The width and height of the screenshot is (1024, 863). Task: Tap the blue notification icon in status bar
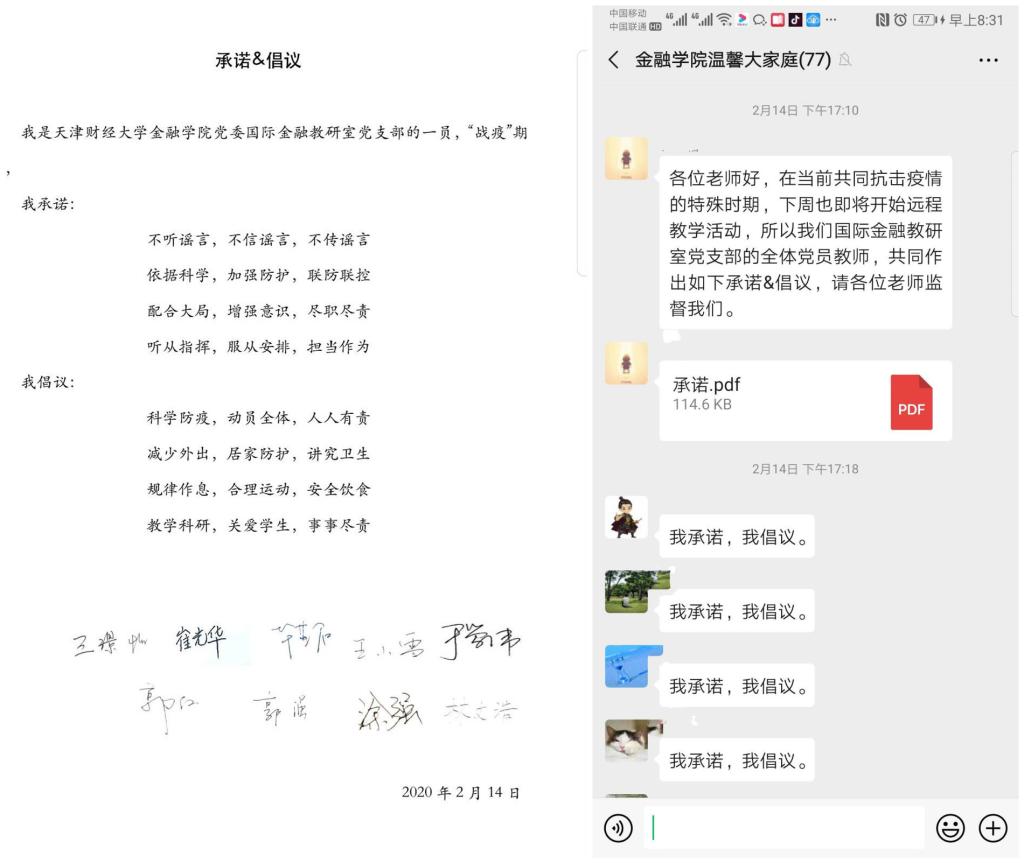pyautogui.click(x=813, y=20)
